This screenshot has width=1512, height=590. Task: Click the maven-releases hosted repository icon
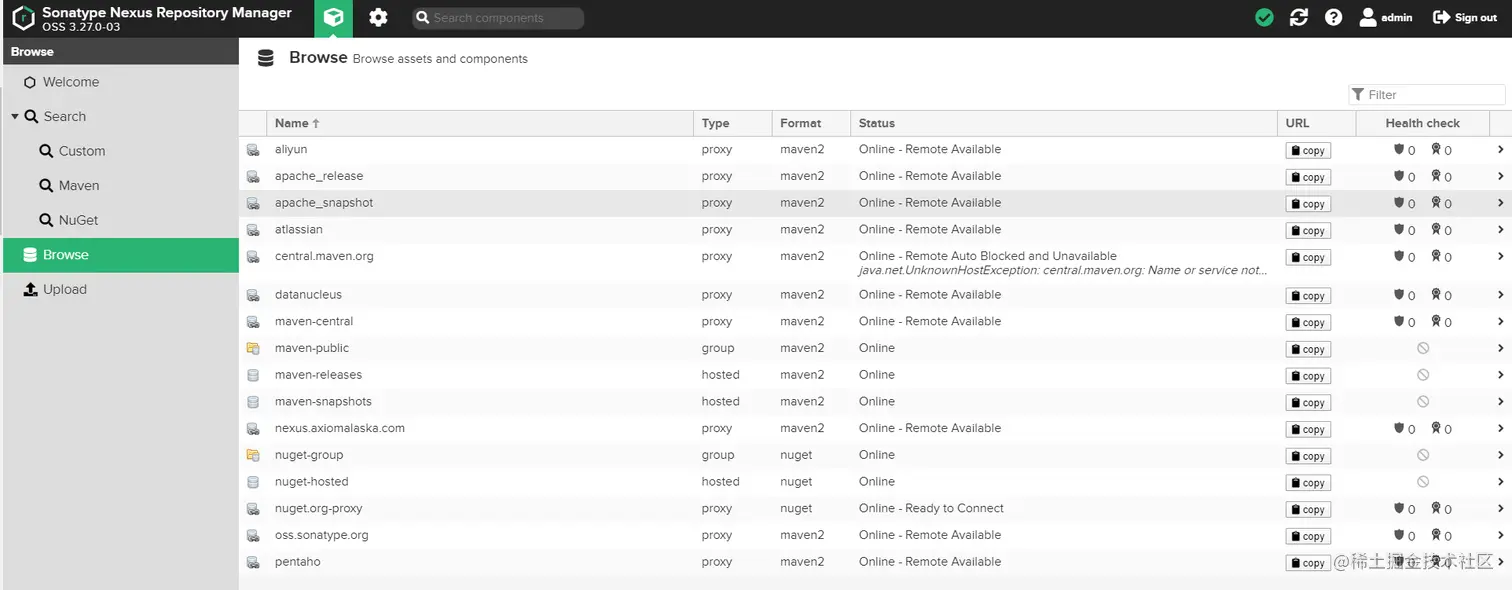pos(253,375)
